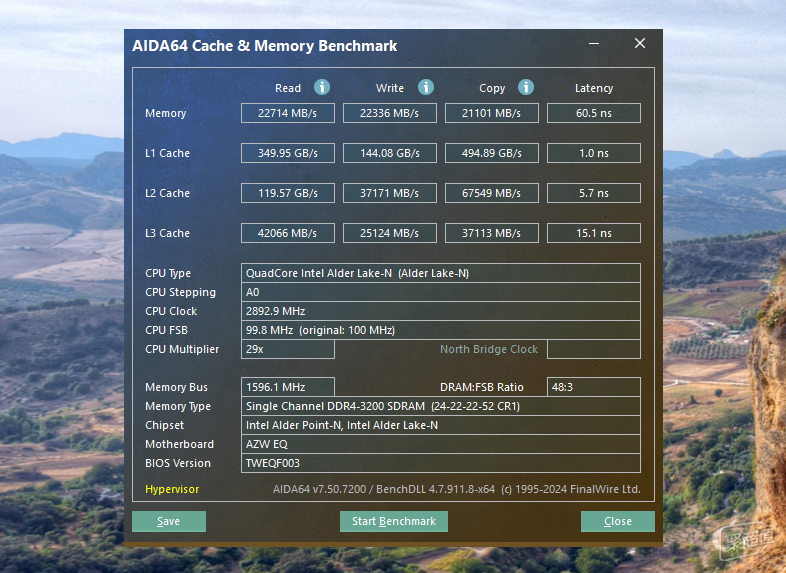Click the Read column header

pos(288,88)
